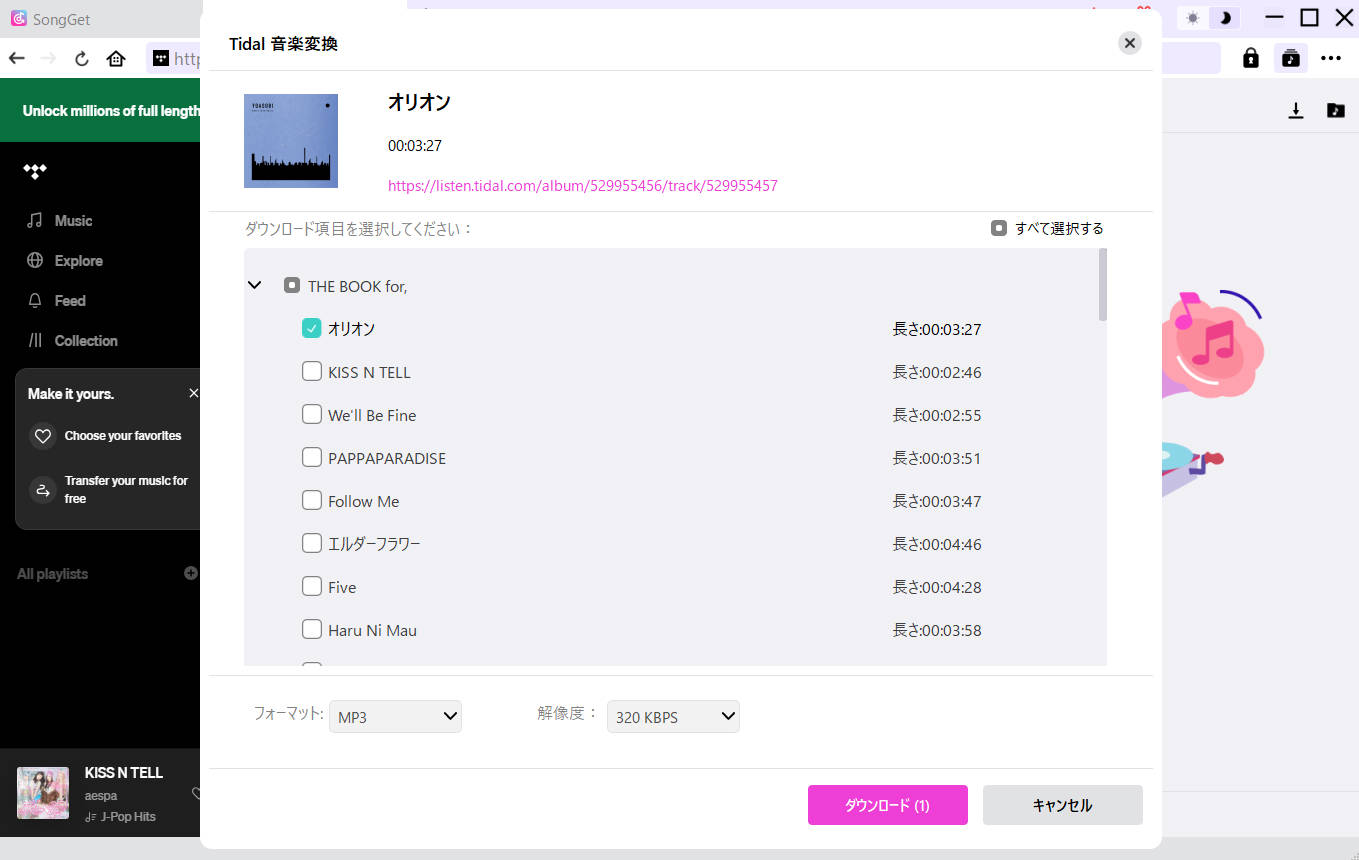The image size is (1359, 860).
Task: Toggle the THE BOOK for, album checkbox
Action: pos(292,285)
